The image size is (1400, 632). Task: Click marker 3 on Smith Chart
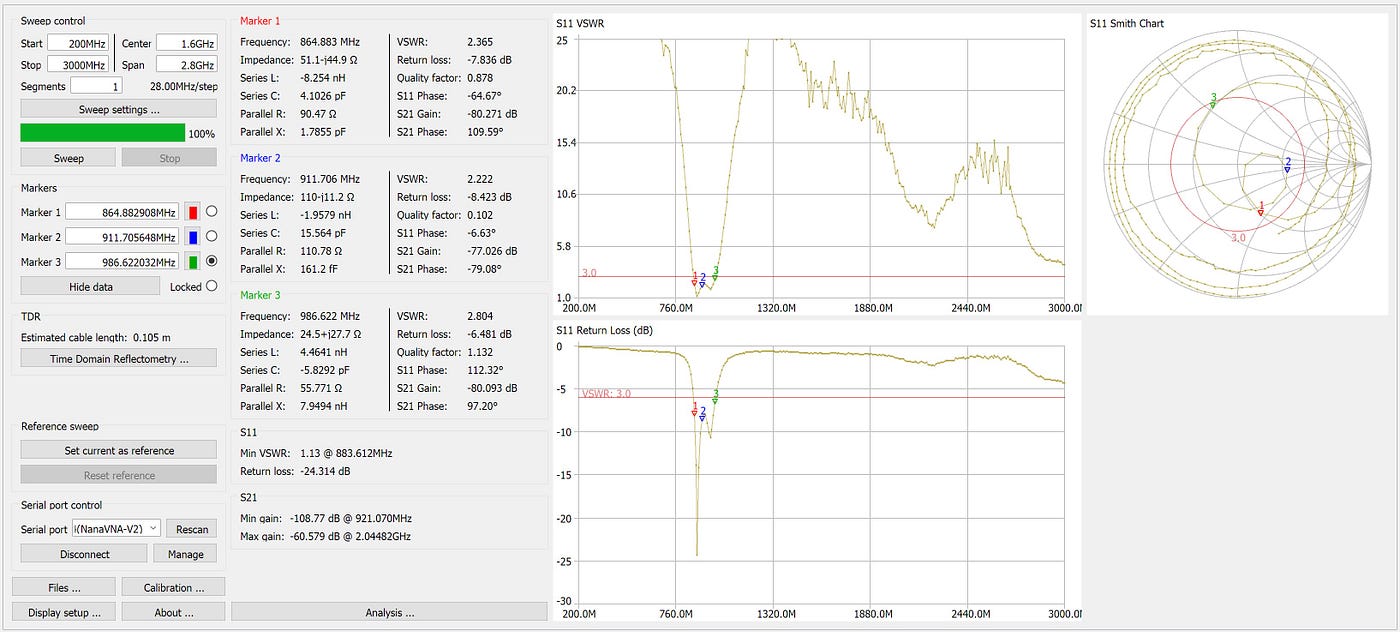click(x=1213, y=100)
